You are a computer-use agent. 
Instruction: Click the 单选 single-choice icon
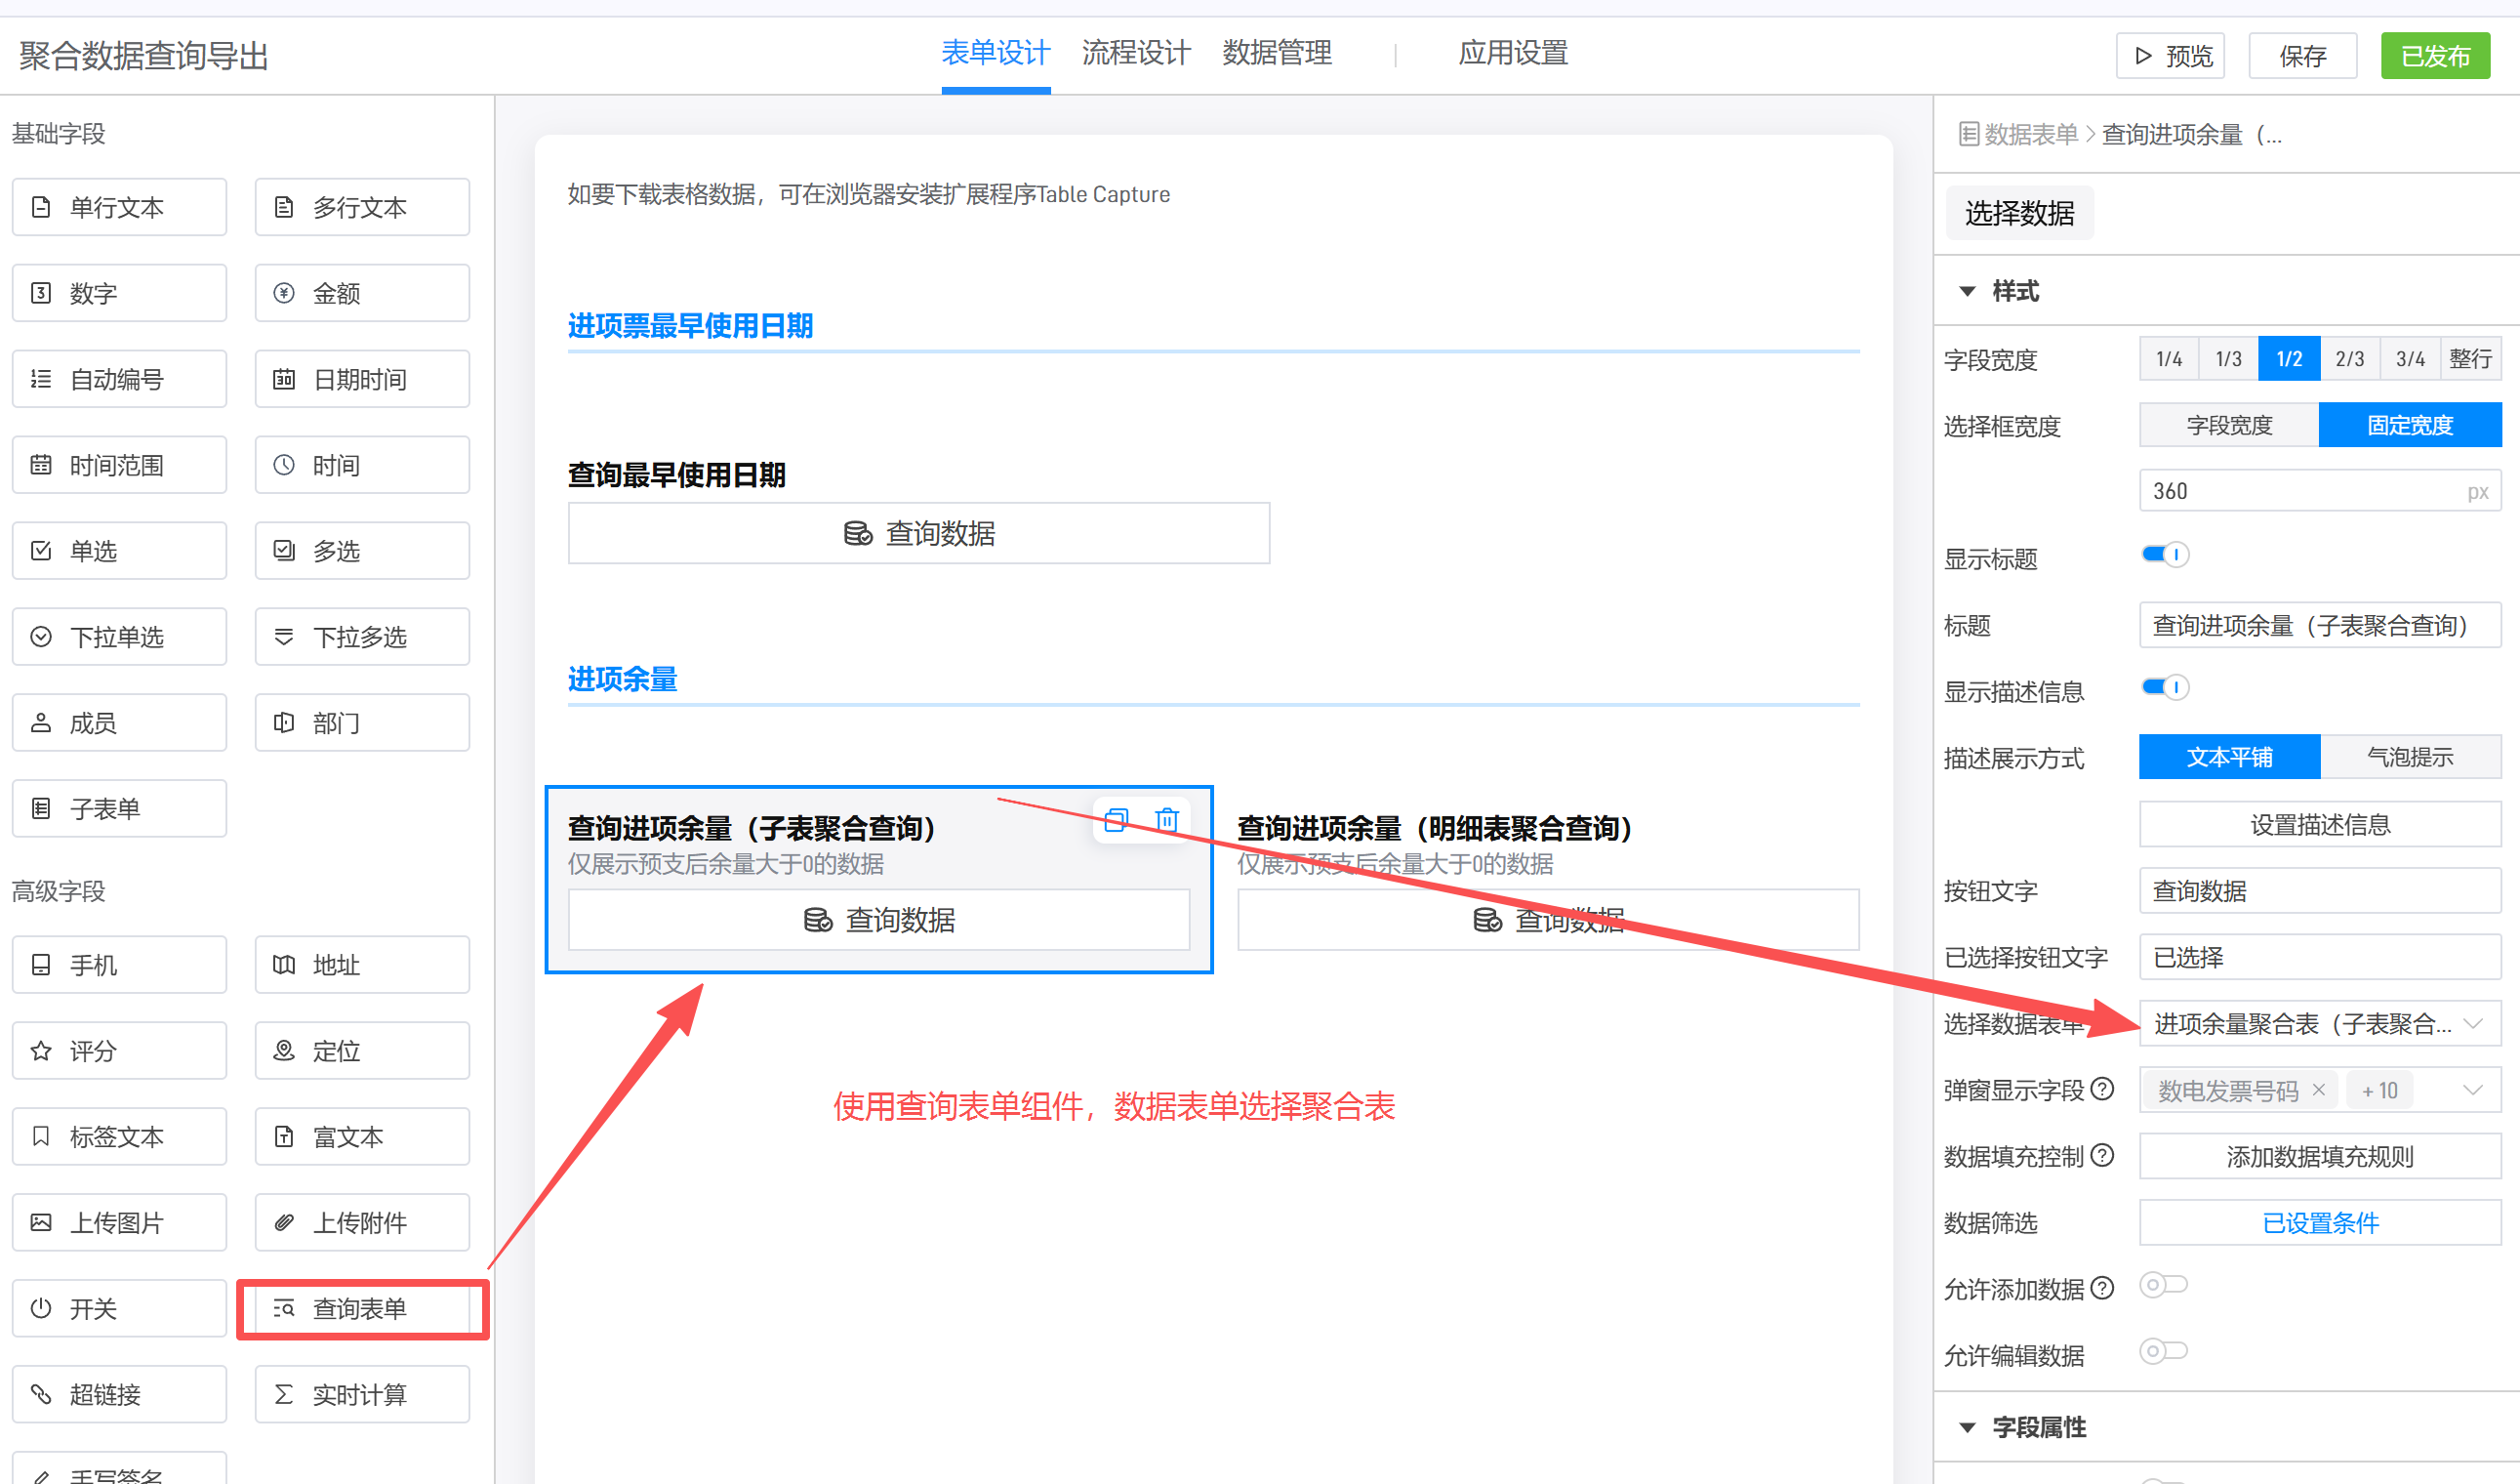point(41,551)
